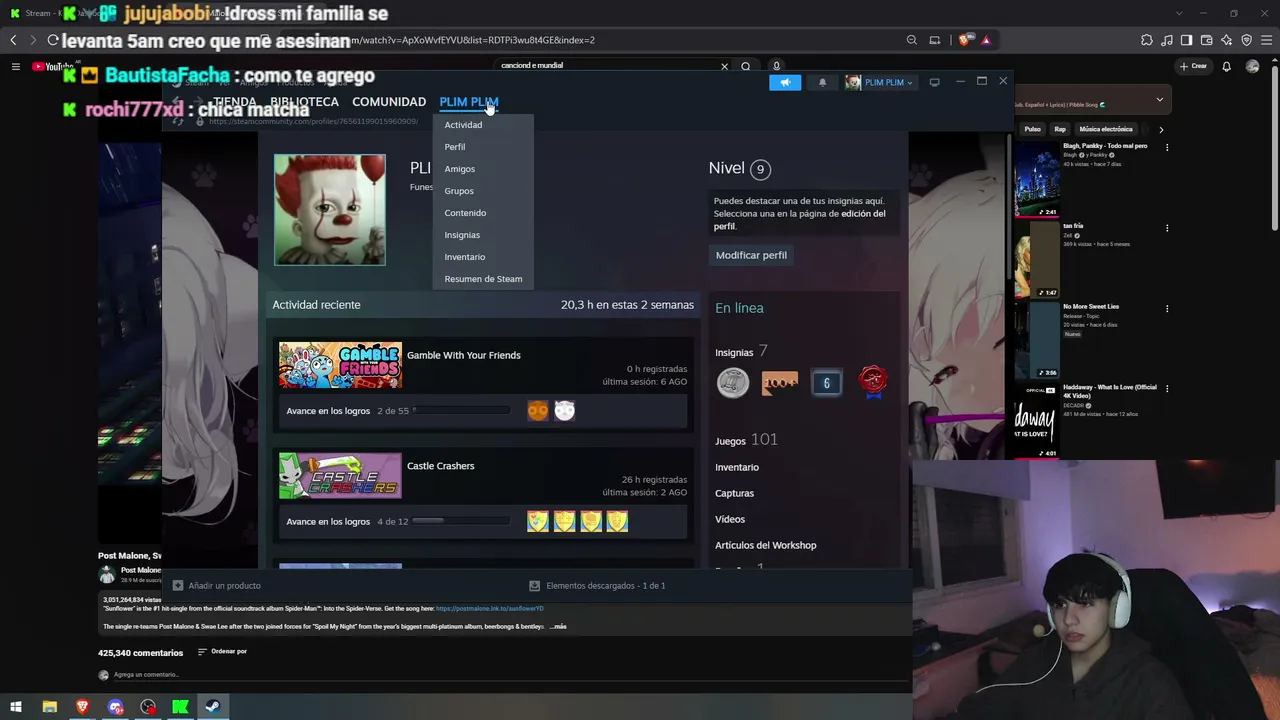Open the Inventario sidebar link
The height and width of the screenshot is (720, 1280).
pos(737,467)
